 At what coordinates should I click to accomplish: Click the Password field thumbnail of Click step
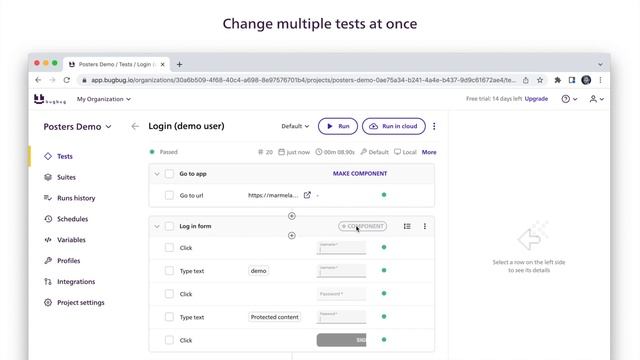(x=341, y=294)
